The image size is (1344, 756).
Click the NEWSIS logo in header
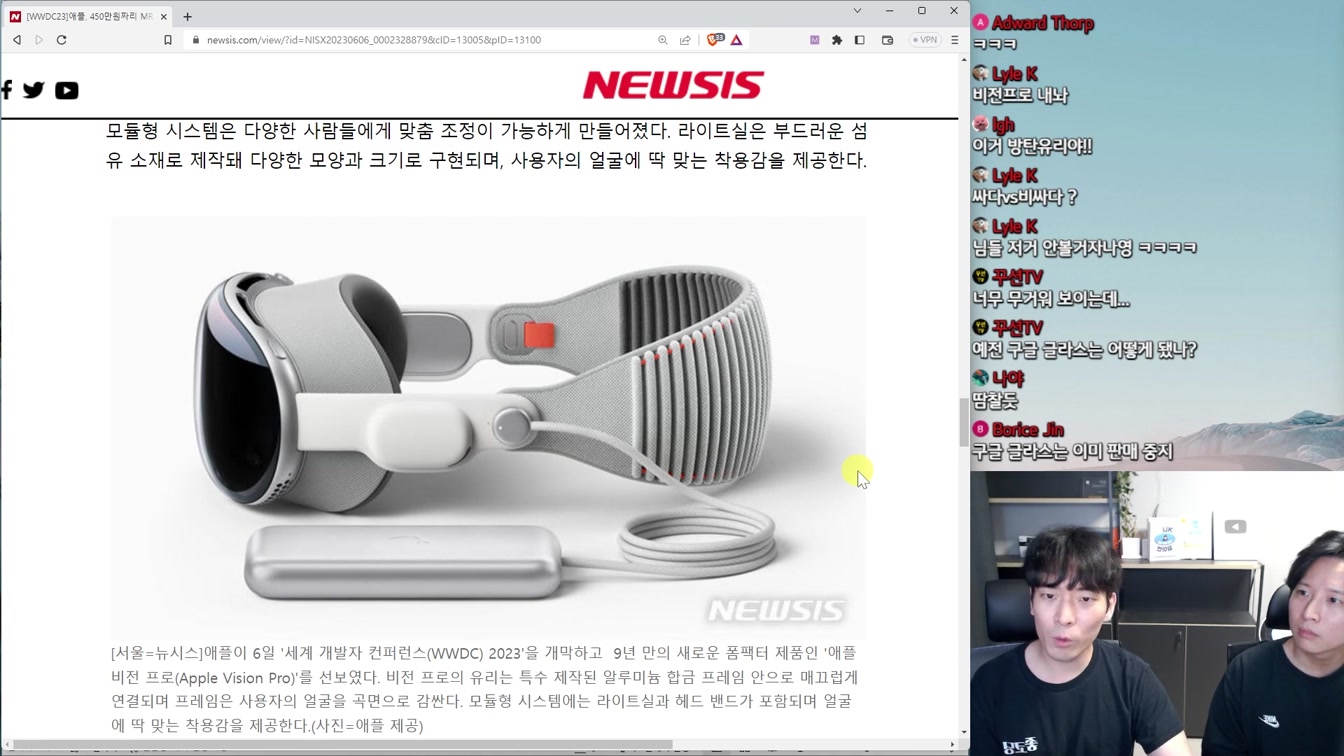[x=673, y=85]
